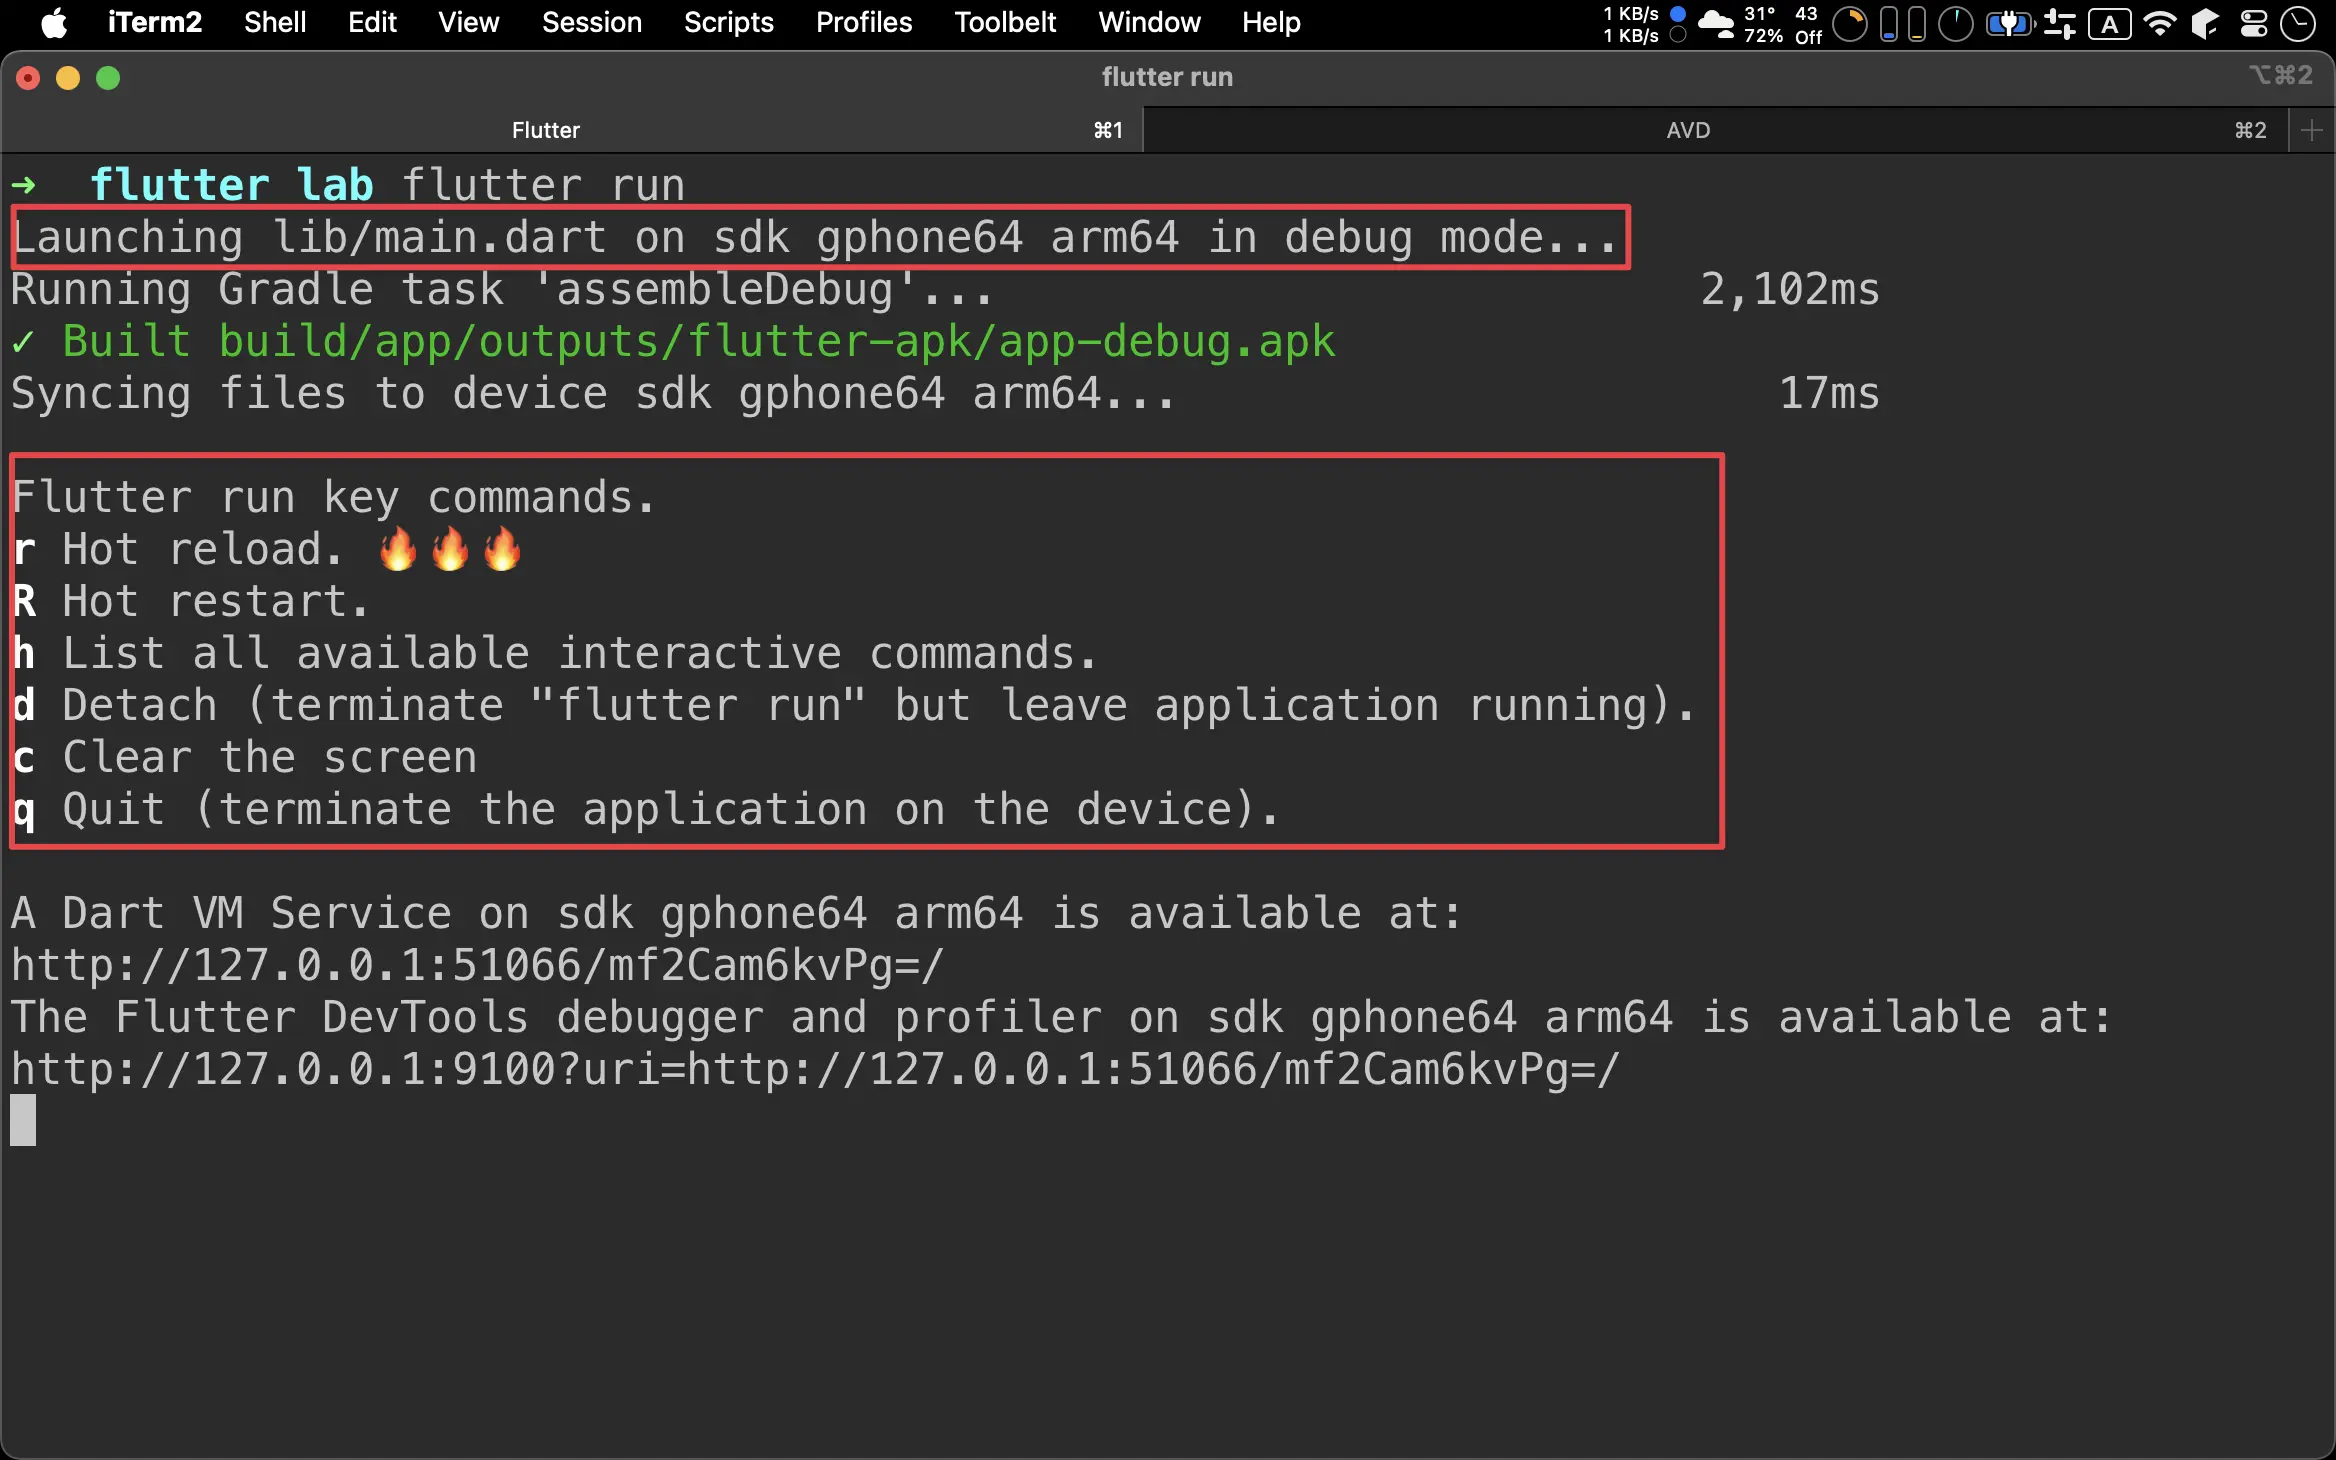Add a new tab with plus button
This screenshot has height=1460, width=2336.
pos(2311,130)
